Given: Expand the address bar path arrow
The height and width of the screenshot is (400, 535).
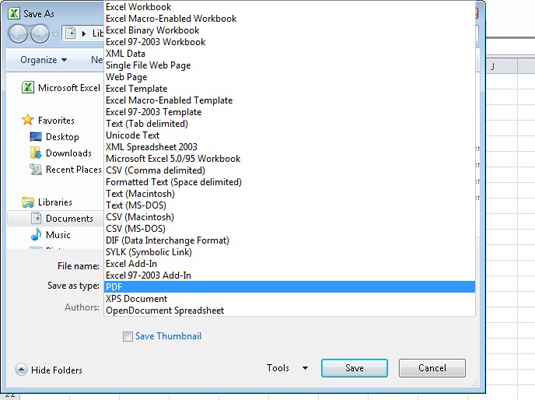Looking at the screenshot, I should [84, 34].
